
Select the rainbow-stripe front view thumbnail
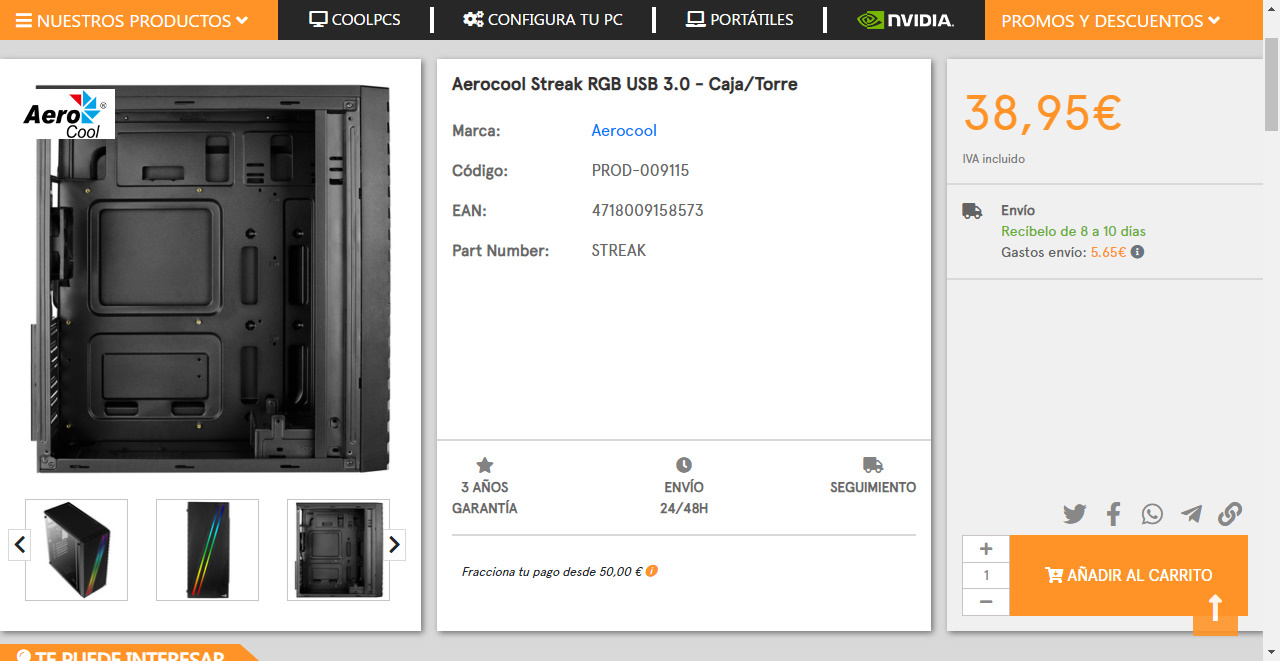point(207,550)
